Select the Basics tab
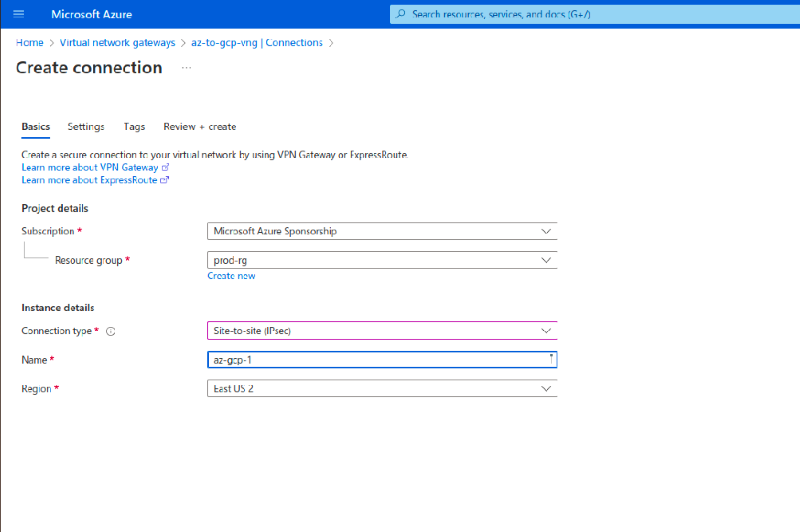The image size is (800, 532). coord(35,127)
